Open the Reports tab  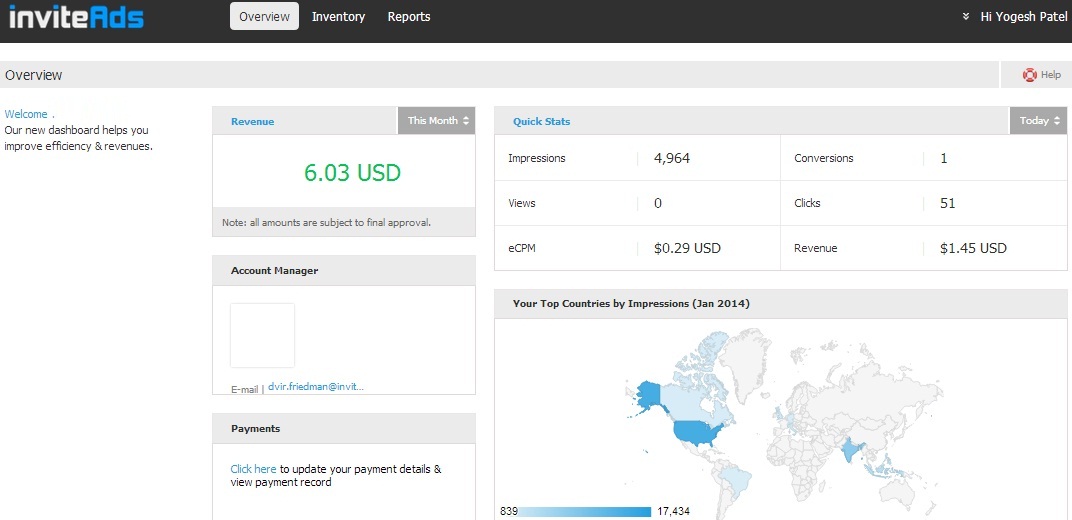[x=409, y=17]
